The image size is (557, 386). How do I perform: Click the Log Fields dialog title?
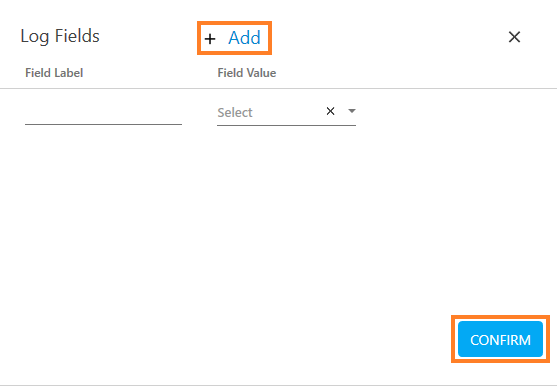60,36
